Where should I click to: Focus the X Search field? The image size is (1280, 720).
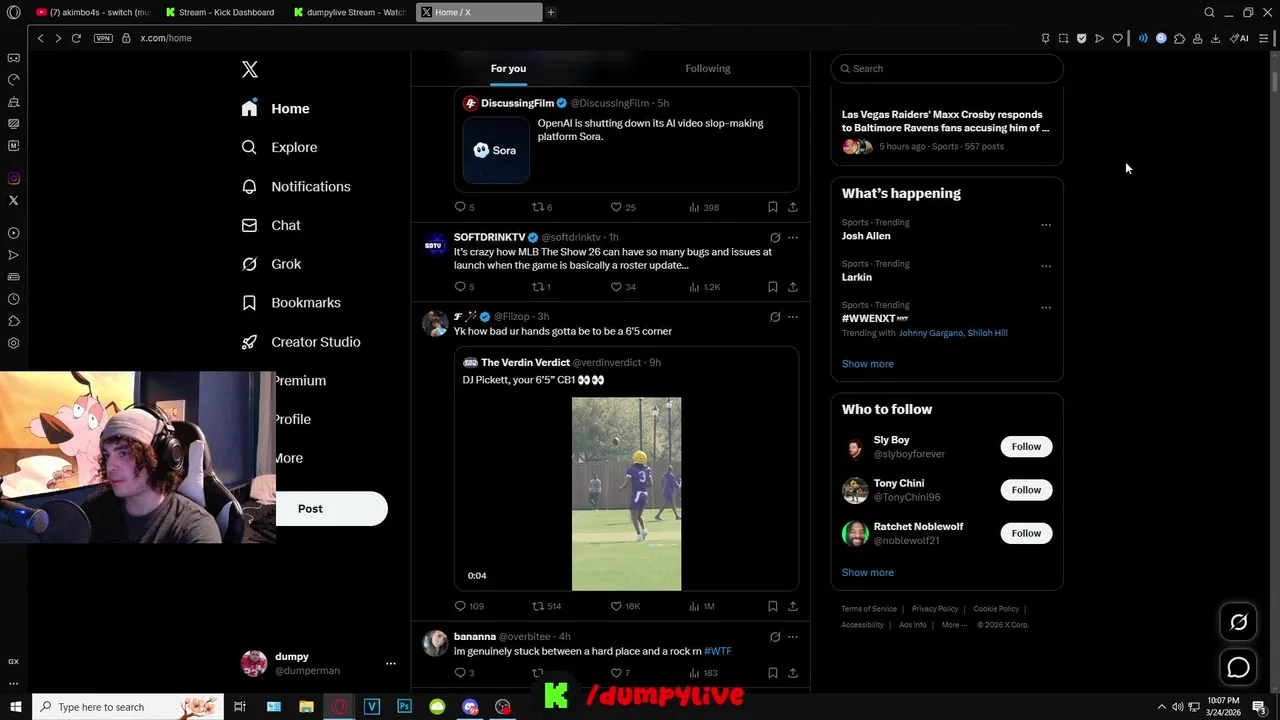[x=947, y=68]
